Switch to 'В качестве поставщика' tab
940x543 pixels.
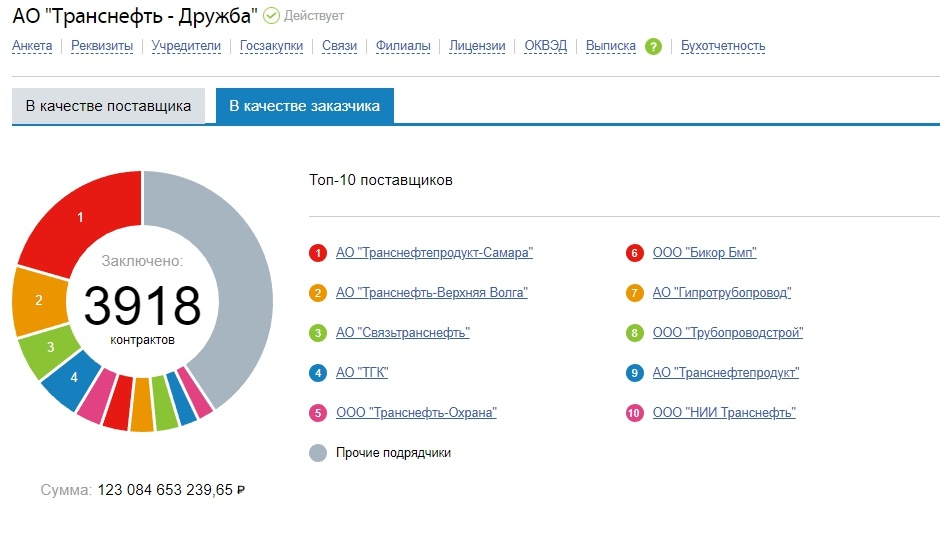(109, 106)
